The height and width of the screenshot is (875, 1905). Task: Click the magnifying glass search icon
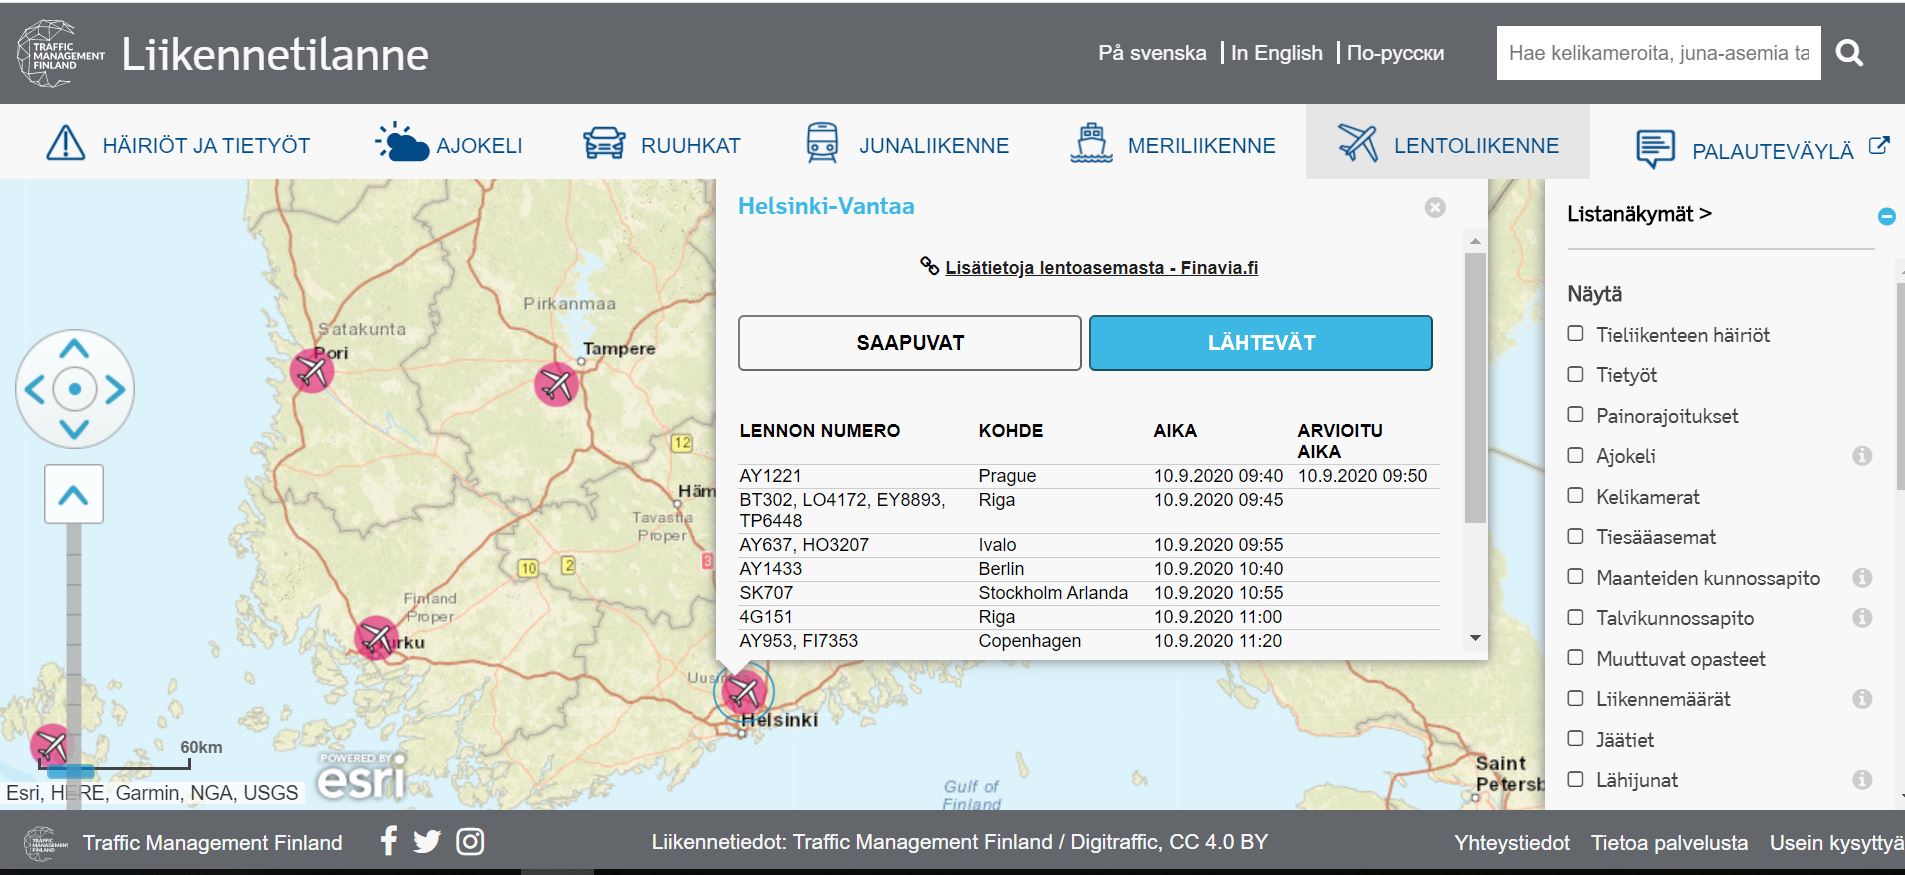point(1849,53)
